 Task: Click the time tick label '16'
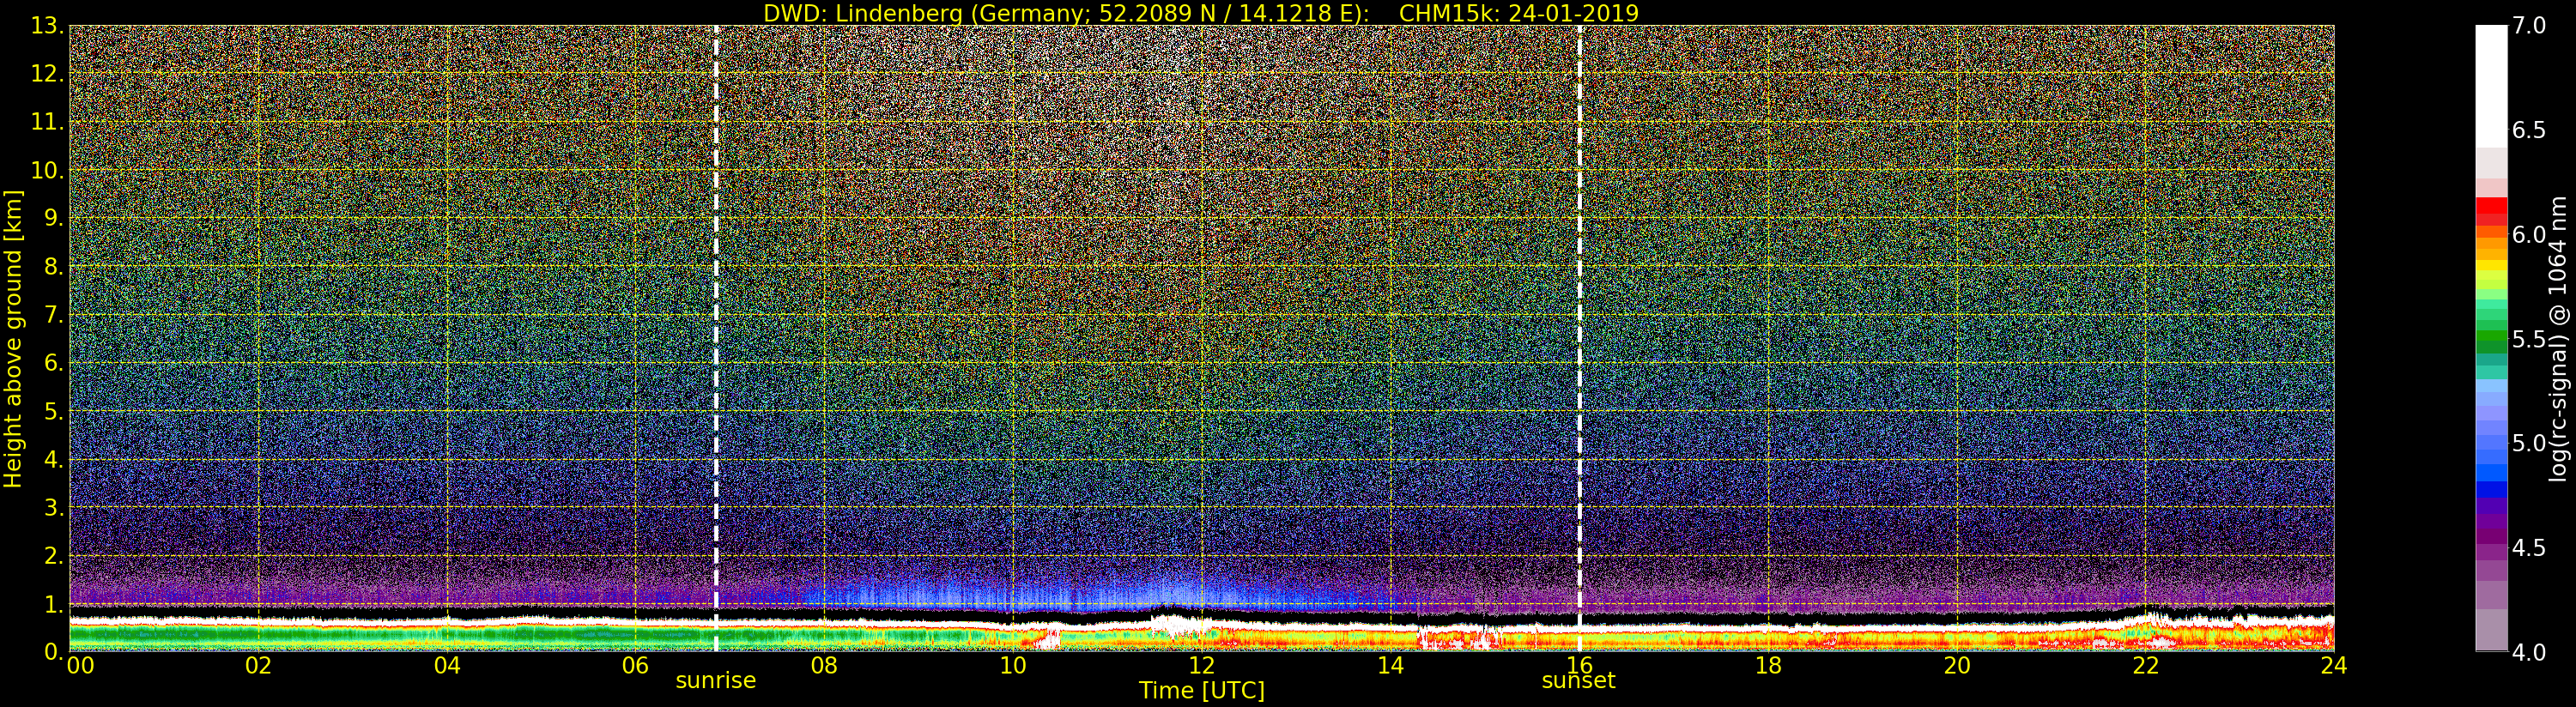1579,666
